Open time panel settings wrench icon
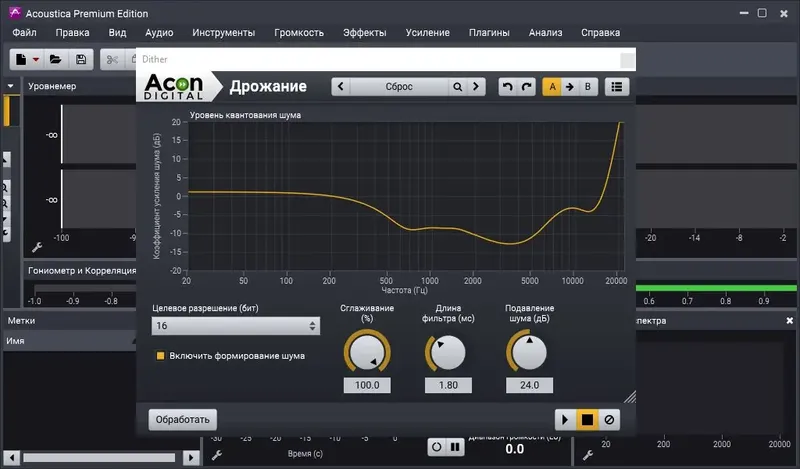Viewport: 800px width, 469px height. pos(217,455)
